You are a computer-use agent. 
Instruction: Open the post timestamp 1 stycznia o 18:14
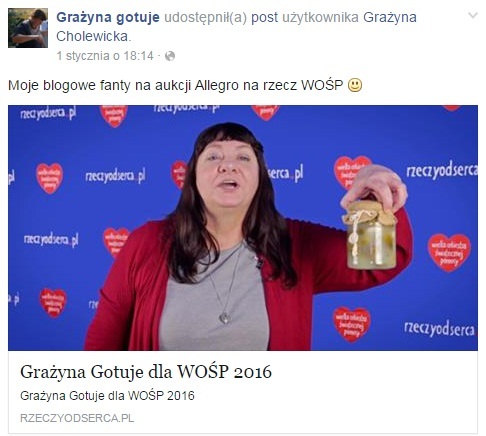(x=105, y=56)
